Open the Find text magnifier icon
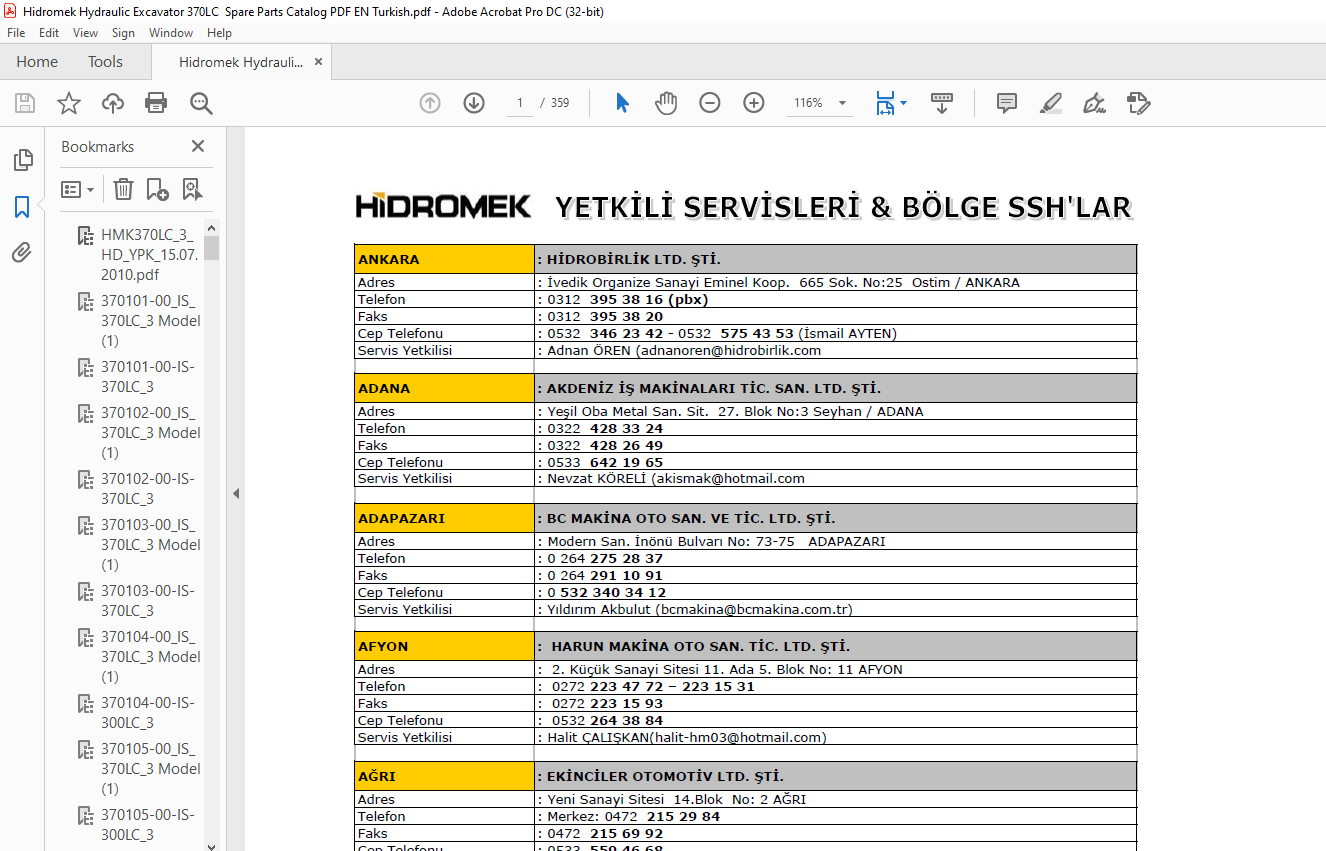This screenshot has width=1326, height=851. (x=201, y=103)
